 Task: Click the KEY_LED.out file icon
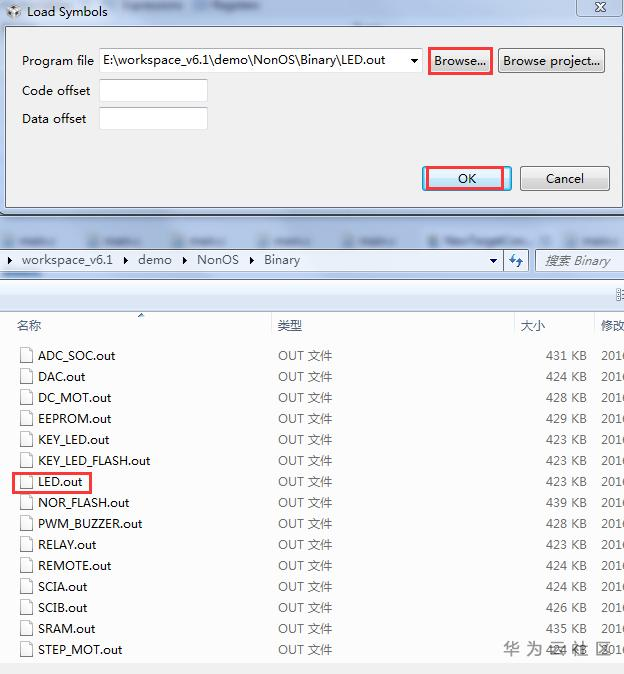click(x=26, y=439)
